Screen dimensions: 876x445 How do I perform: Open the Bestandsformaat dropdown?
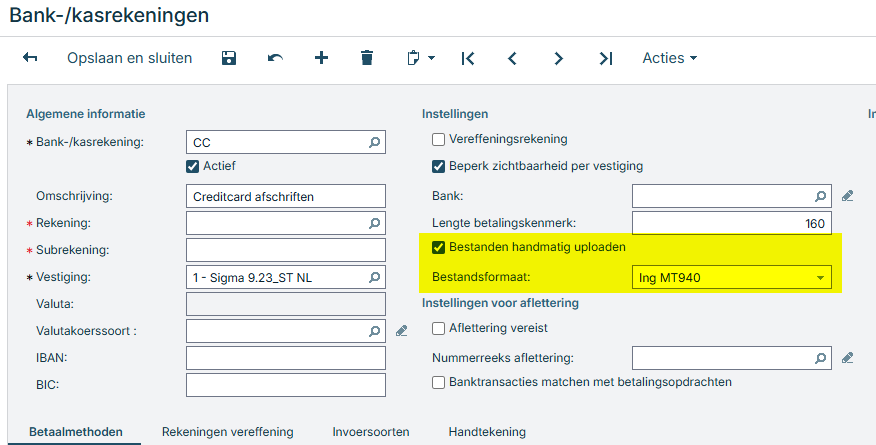click(731, 277)
